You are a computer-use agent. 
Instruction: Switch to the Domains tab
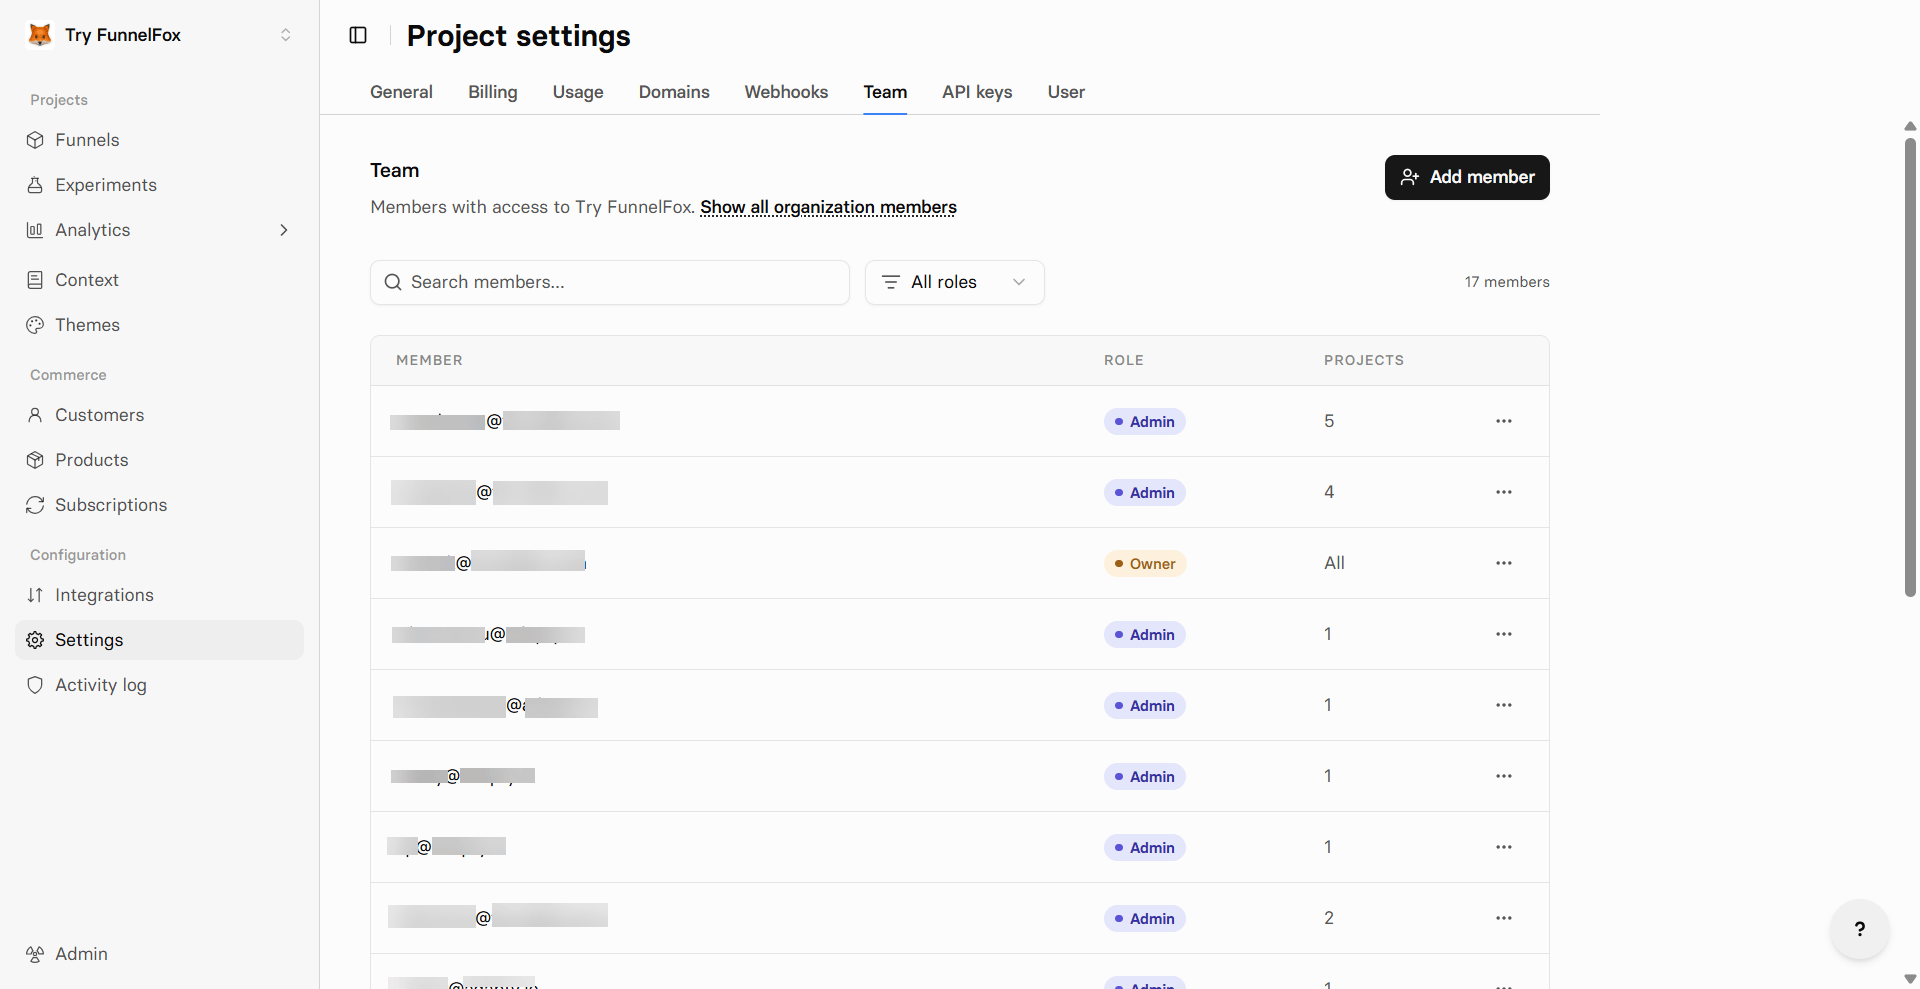(x=674, y=92)
